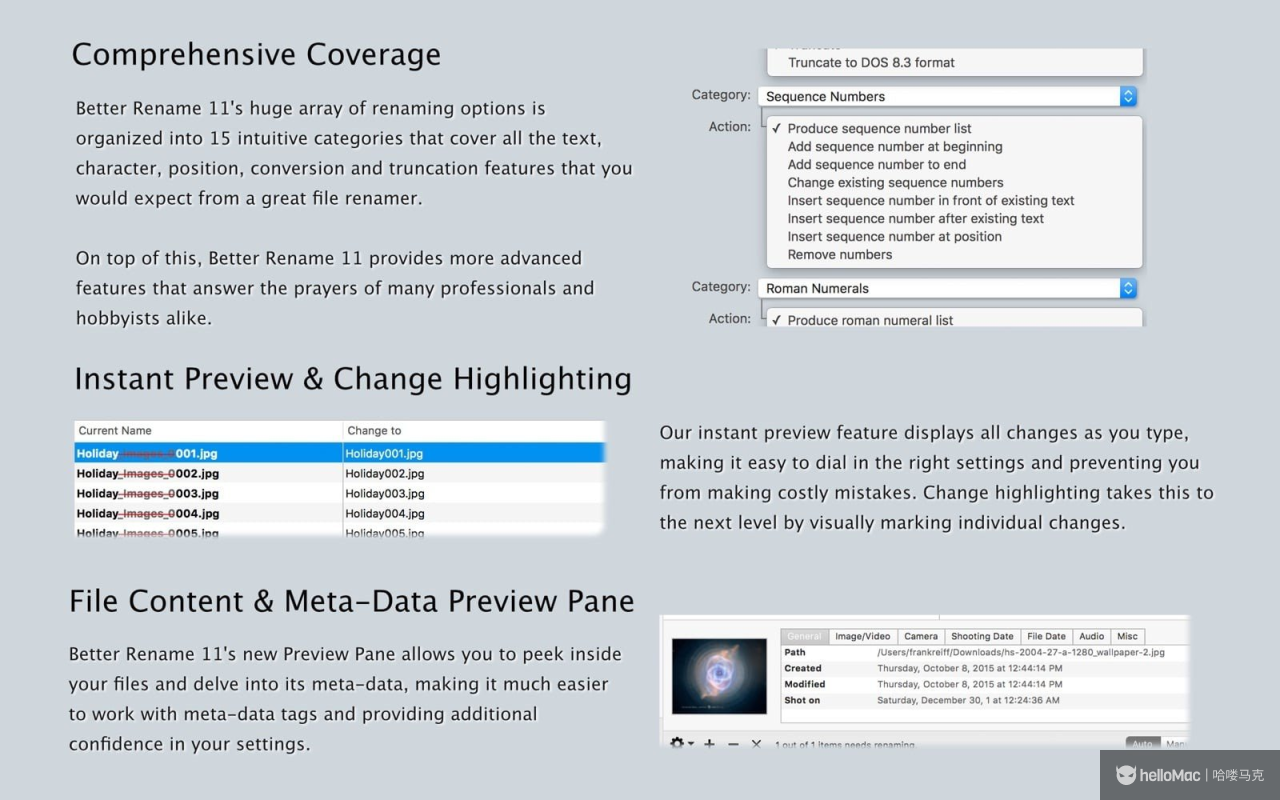Choose Remove numbers action

tap(840, 254)
